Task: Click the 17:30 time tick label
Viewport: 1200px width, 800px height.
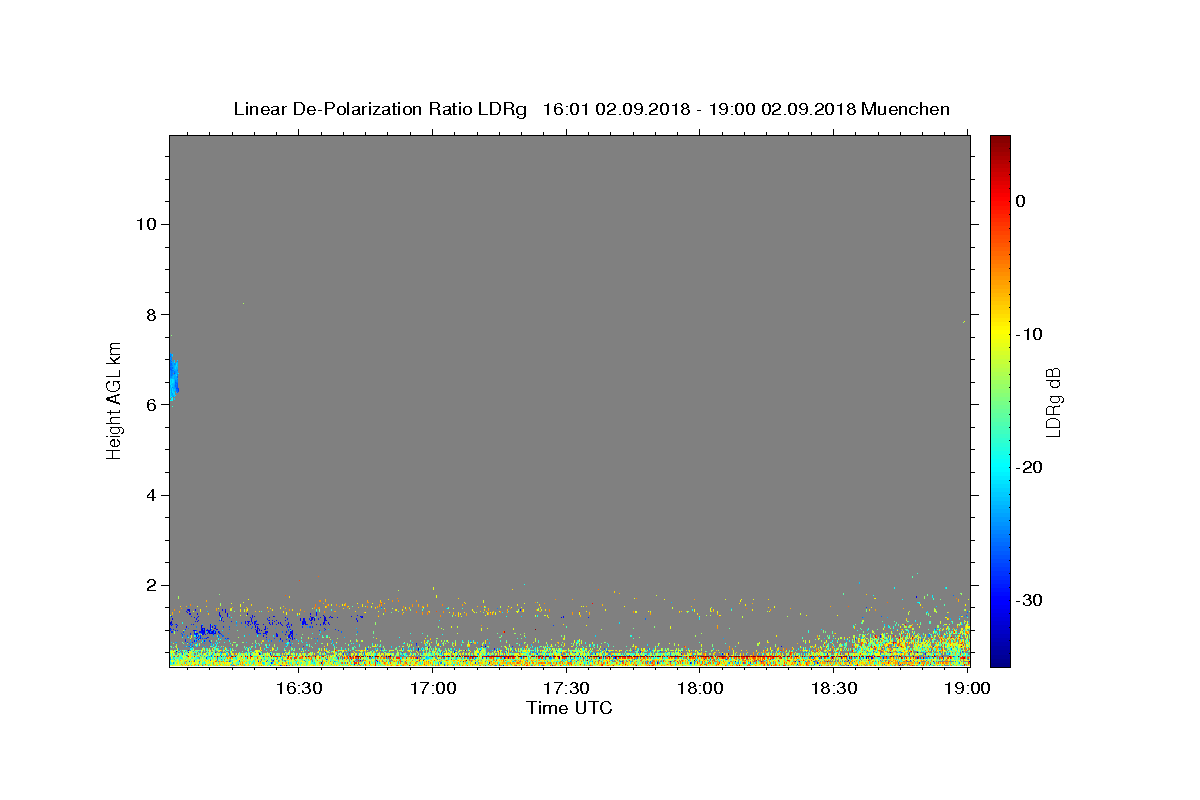Action: (x=566, y=688)
